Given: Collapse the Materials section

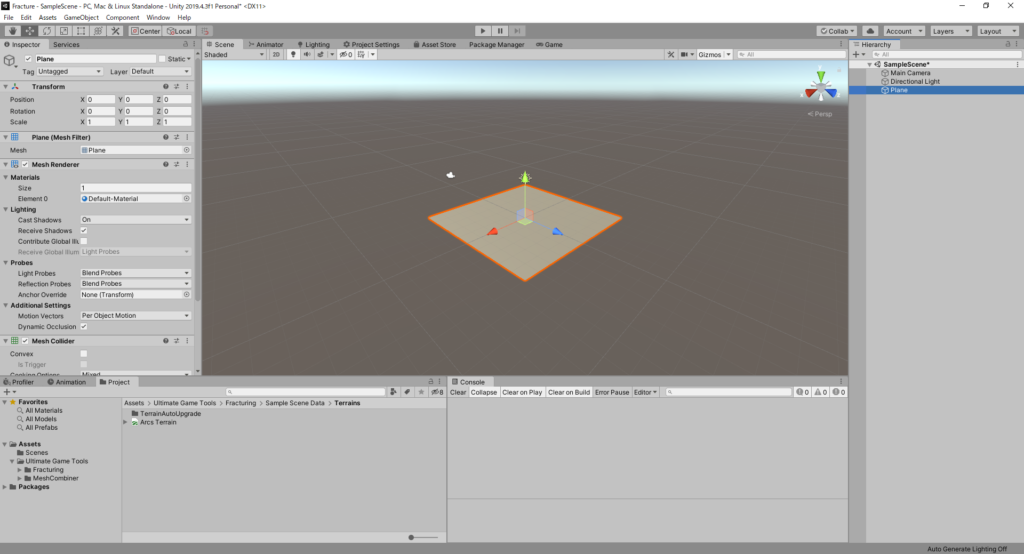Looking at the screenshot, I should [x=6, y=178].
